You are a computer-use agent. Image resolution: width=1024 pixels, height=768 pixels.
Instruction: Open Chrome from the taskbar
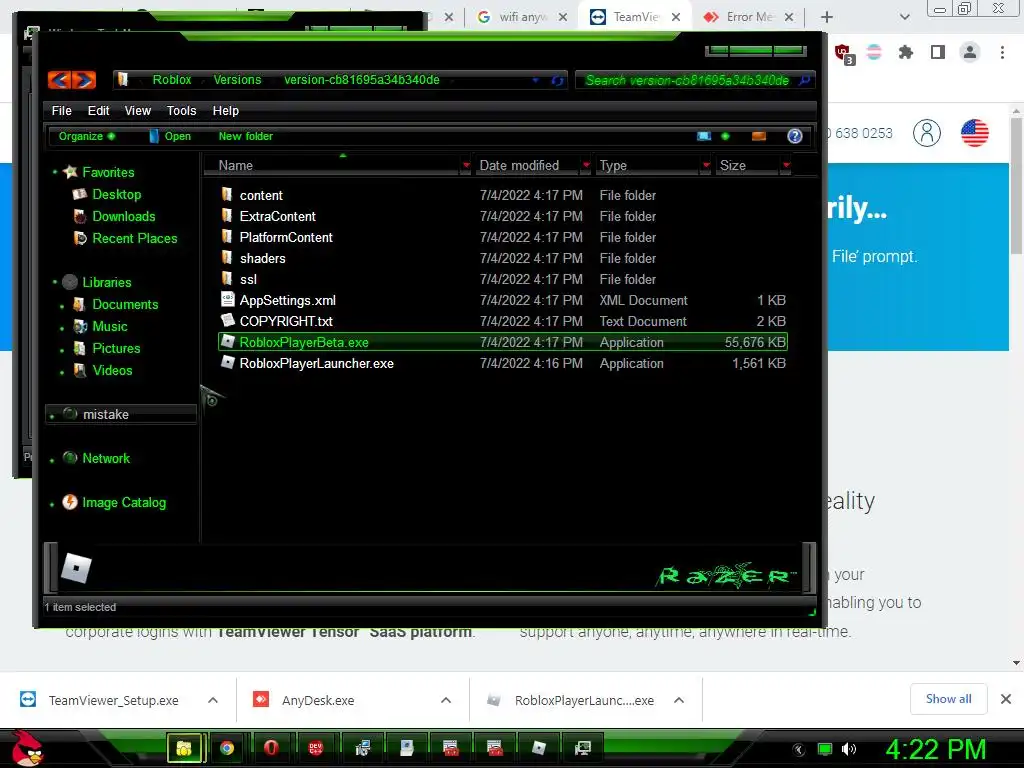(227, 748)
